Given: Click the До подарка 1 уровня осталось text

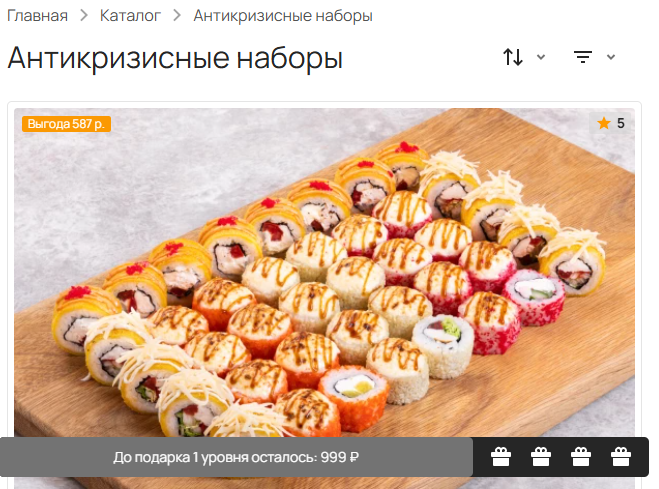Looking at the screenshot, I should [215, 457].
